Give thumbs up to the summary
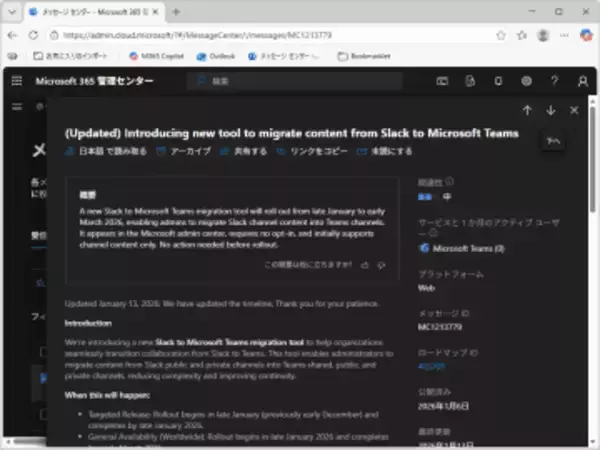The height and width of the screenshot is (450, 600). 365,265
